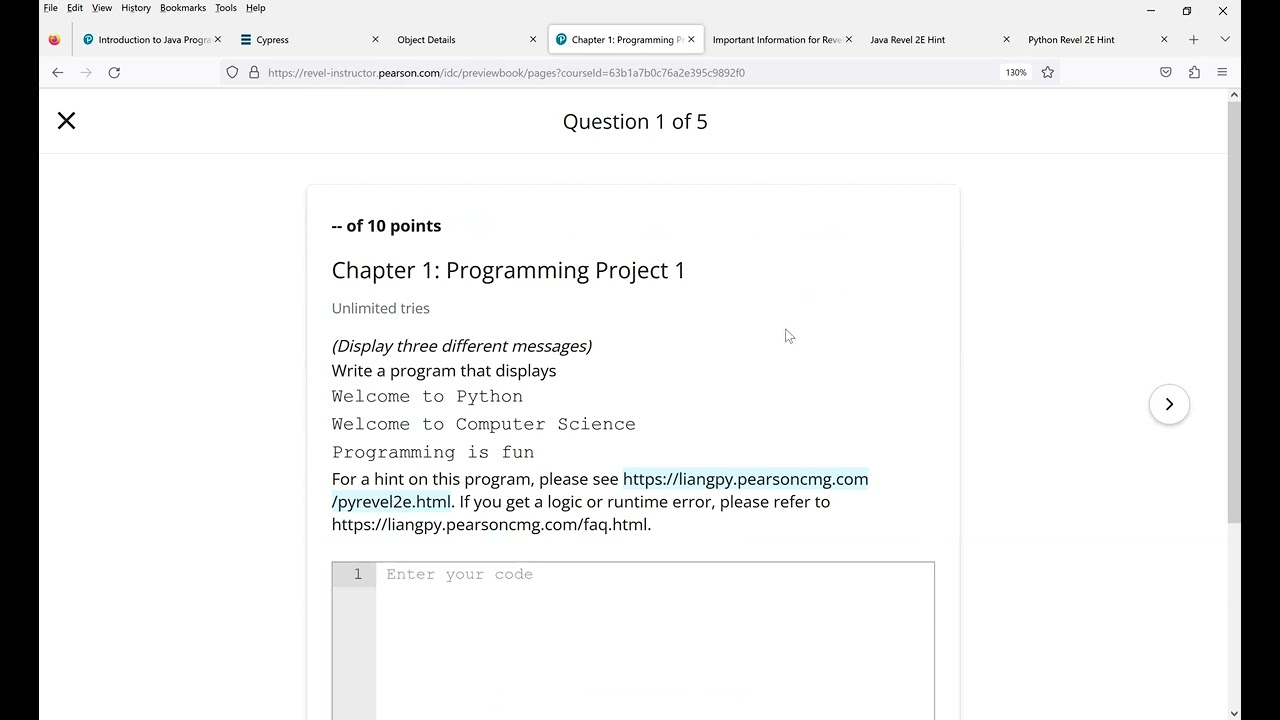Viewport: 1280px width, 720px height.
Task: Open tracking protection shield icon
Action: 232,72
